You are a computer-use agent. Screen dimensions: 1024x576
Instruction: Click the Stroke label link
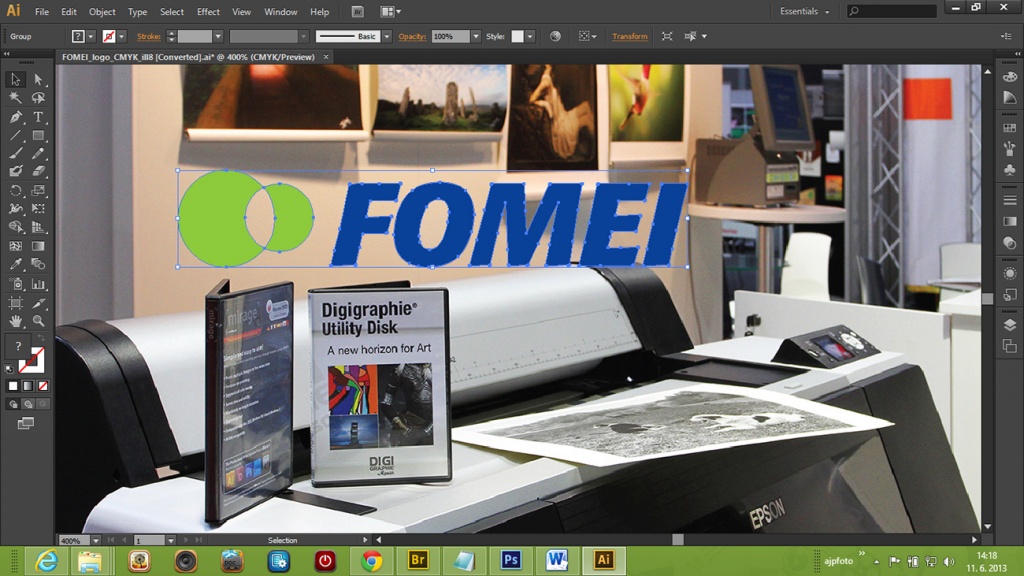tap(149, 37)
